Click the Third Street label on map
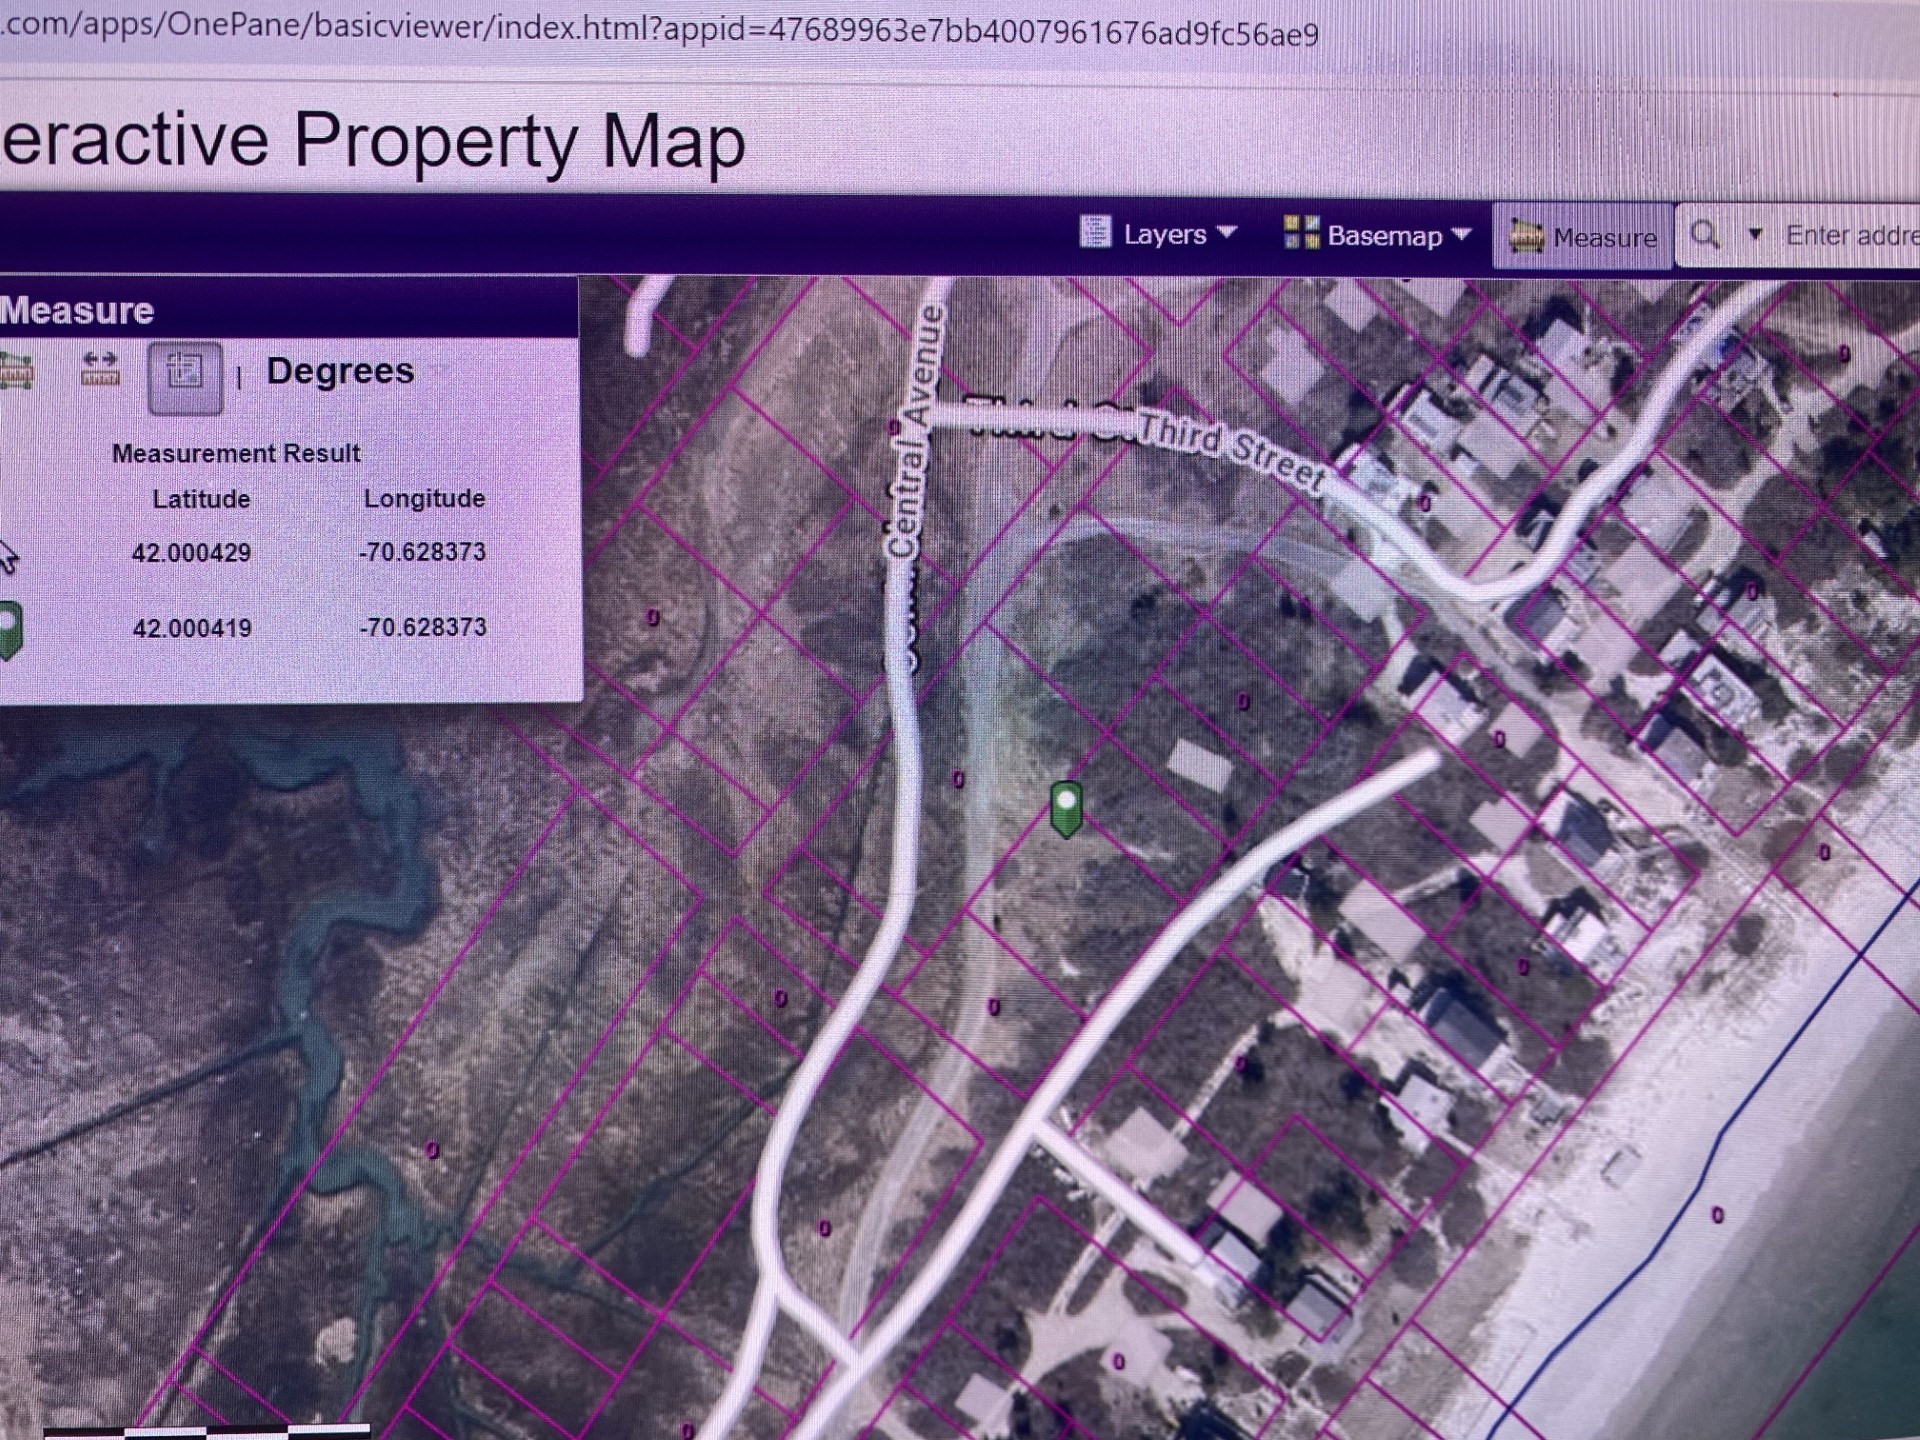 click(x=1231, y=452)
